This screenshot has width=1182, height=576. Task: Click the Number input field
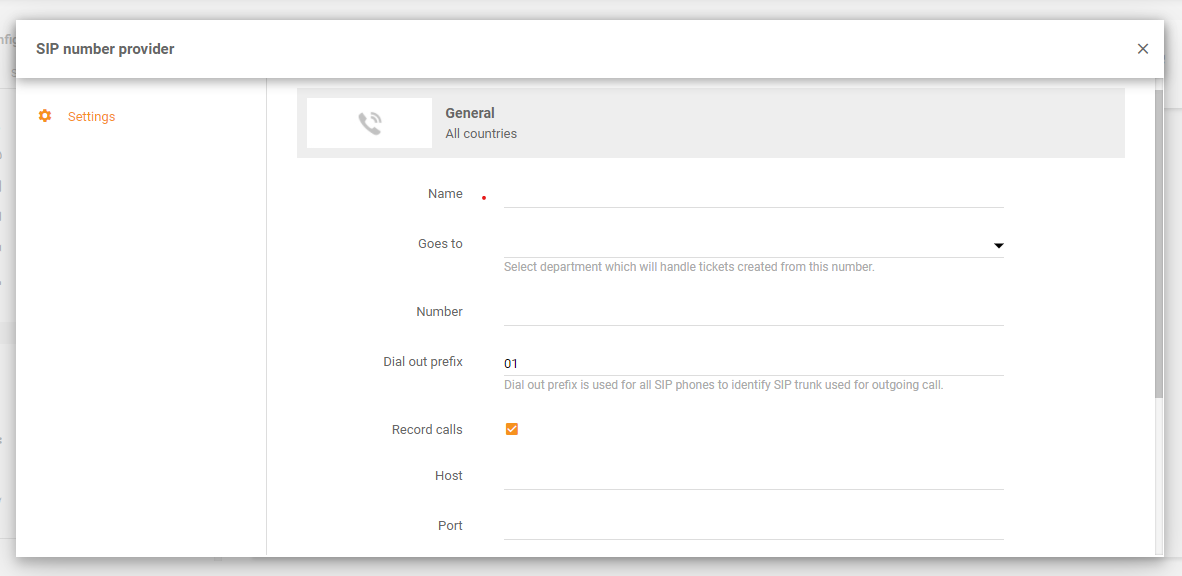(750, 314)
